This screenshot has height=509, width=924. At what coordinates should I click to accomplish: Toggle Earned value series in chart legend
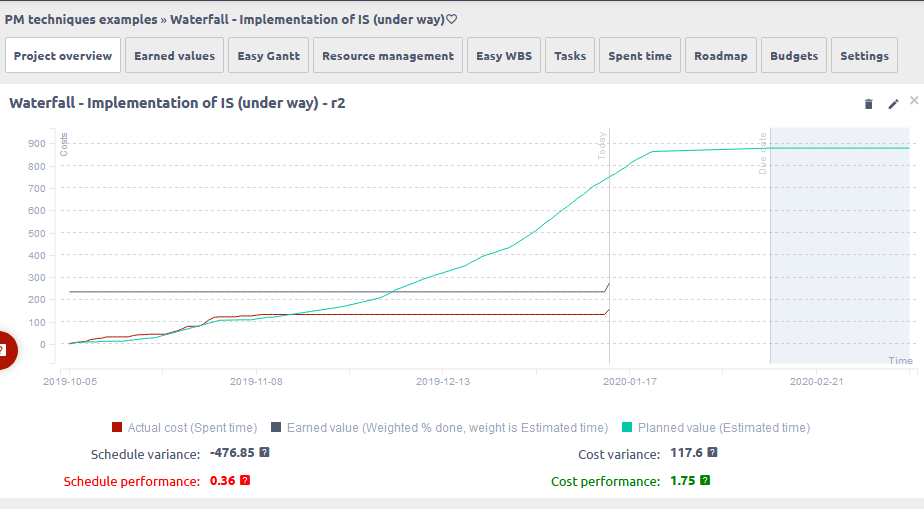(x=439, y=427)
